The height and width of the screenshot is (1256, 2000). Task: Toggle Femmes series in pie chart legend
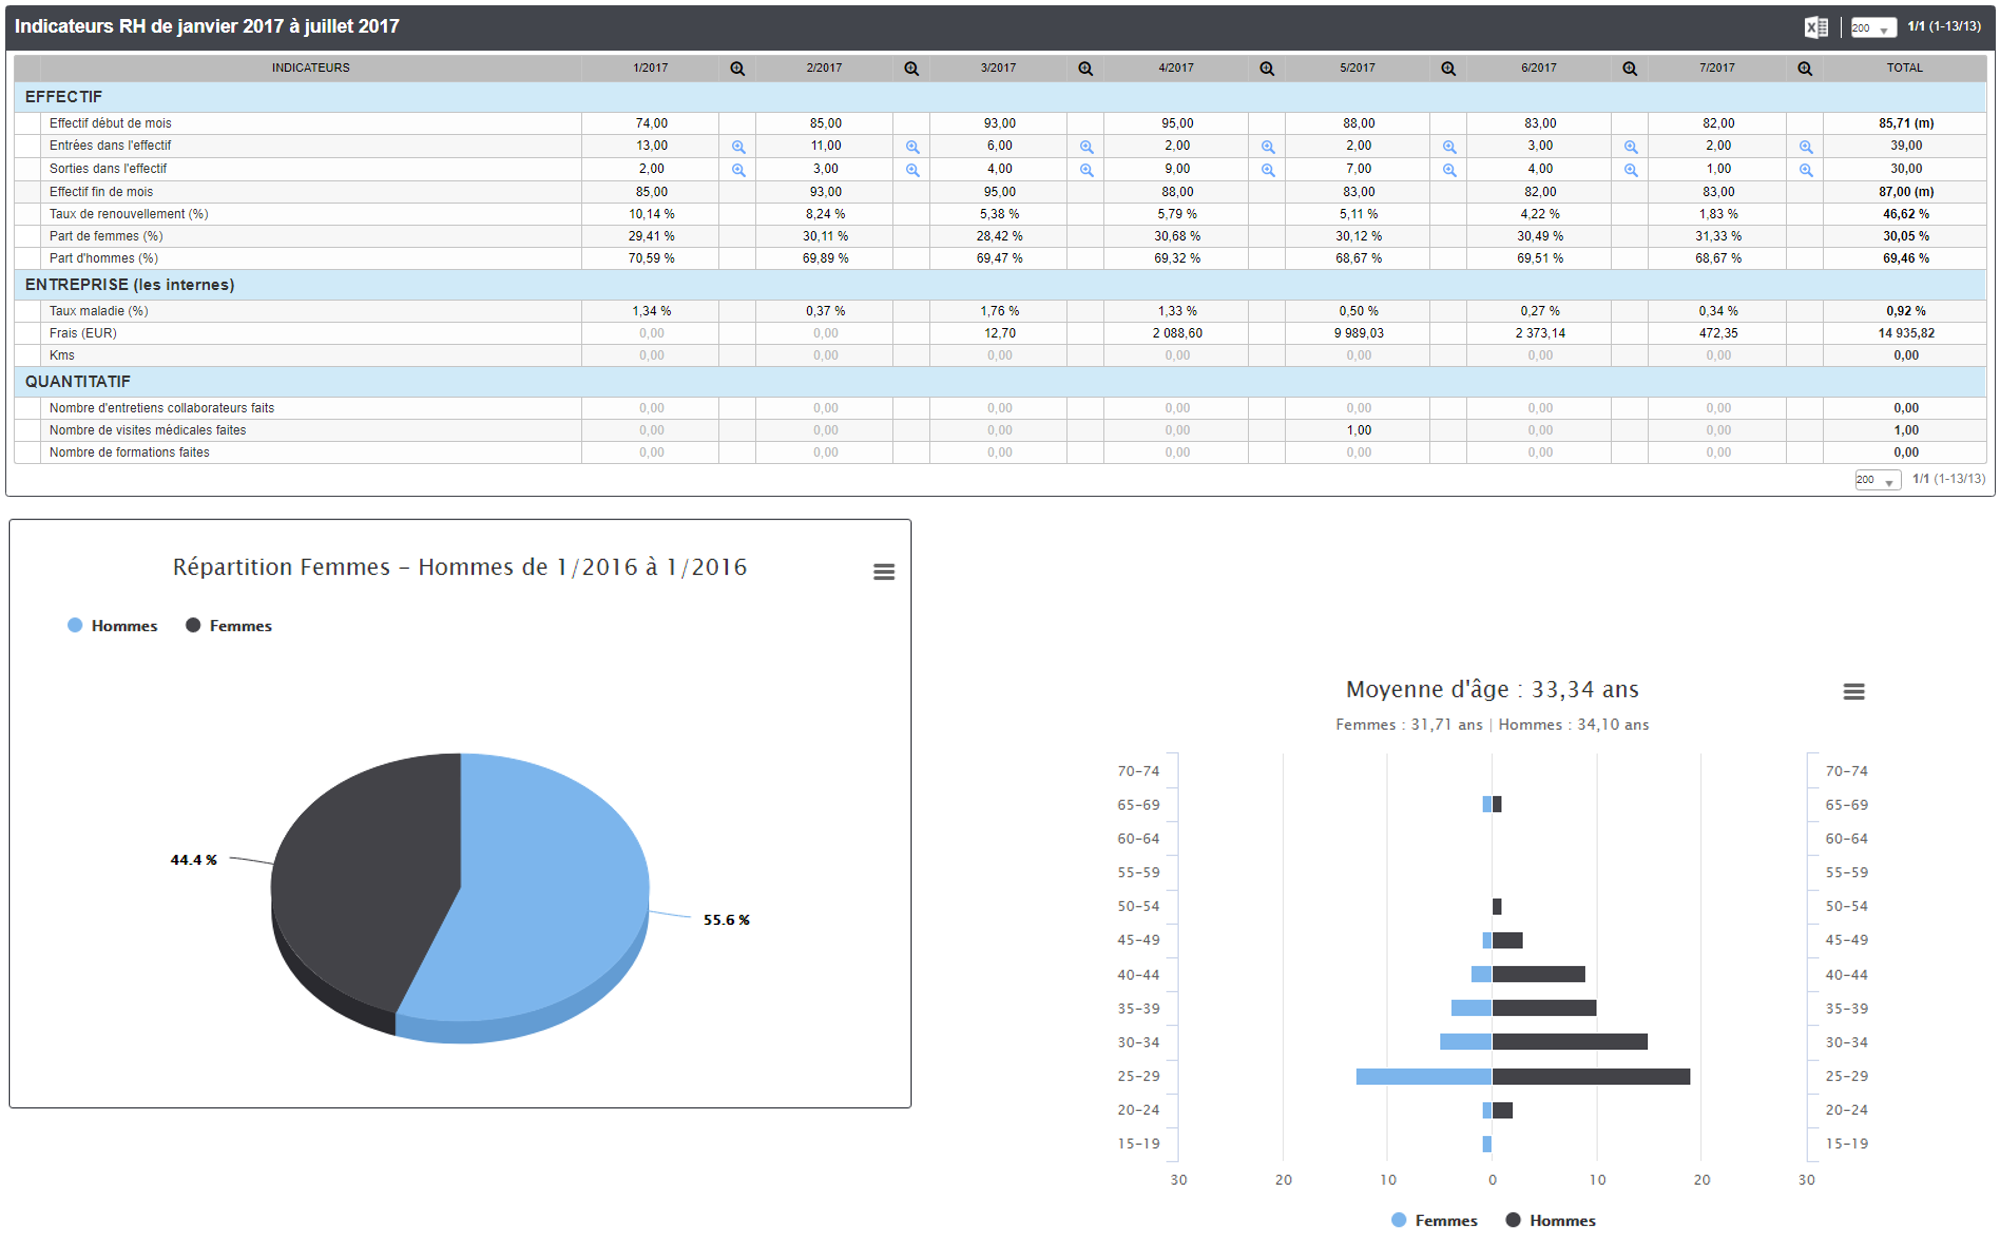(x=229, y=626)
